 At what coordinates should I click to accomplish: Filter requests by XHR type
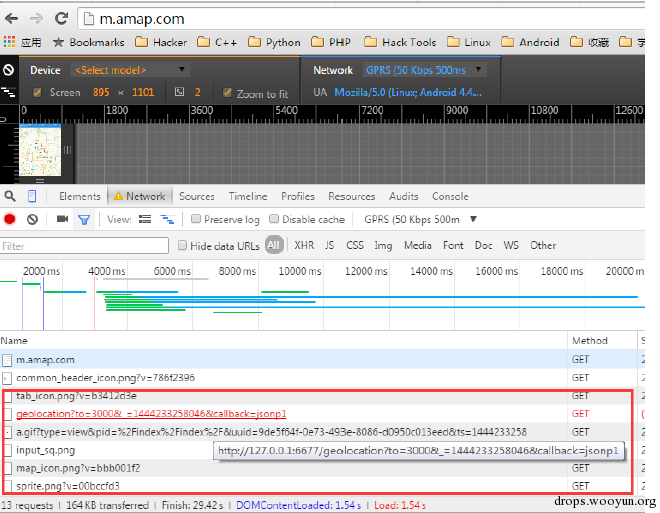[304, 245]
